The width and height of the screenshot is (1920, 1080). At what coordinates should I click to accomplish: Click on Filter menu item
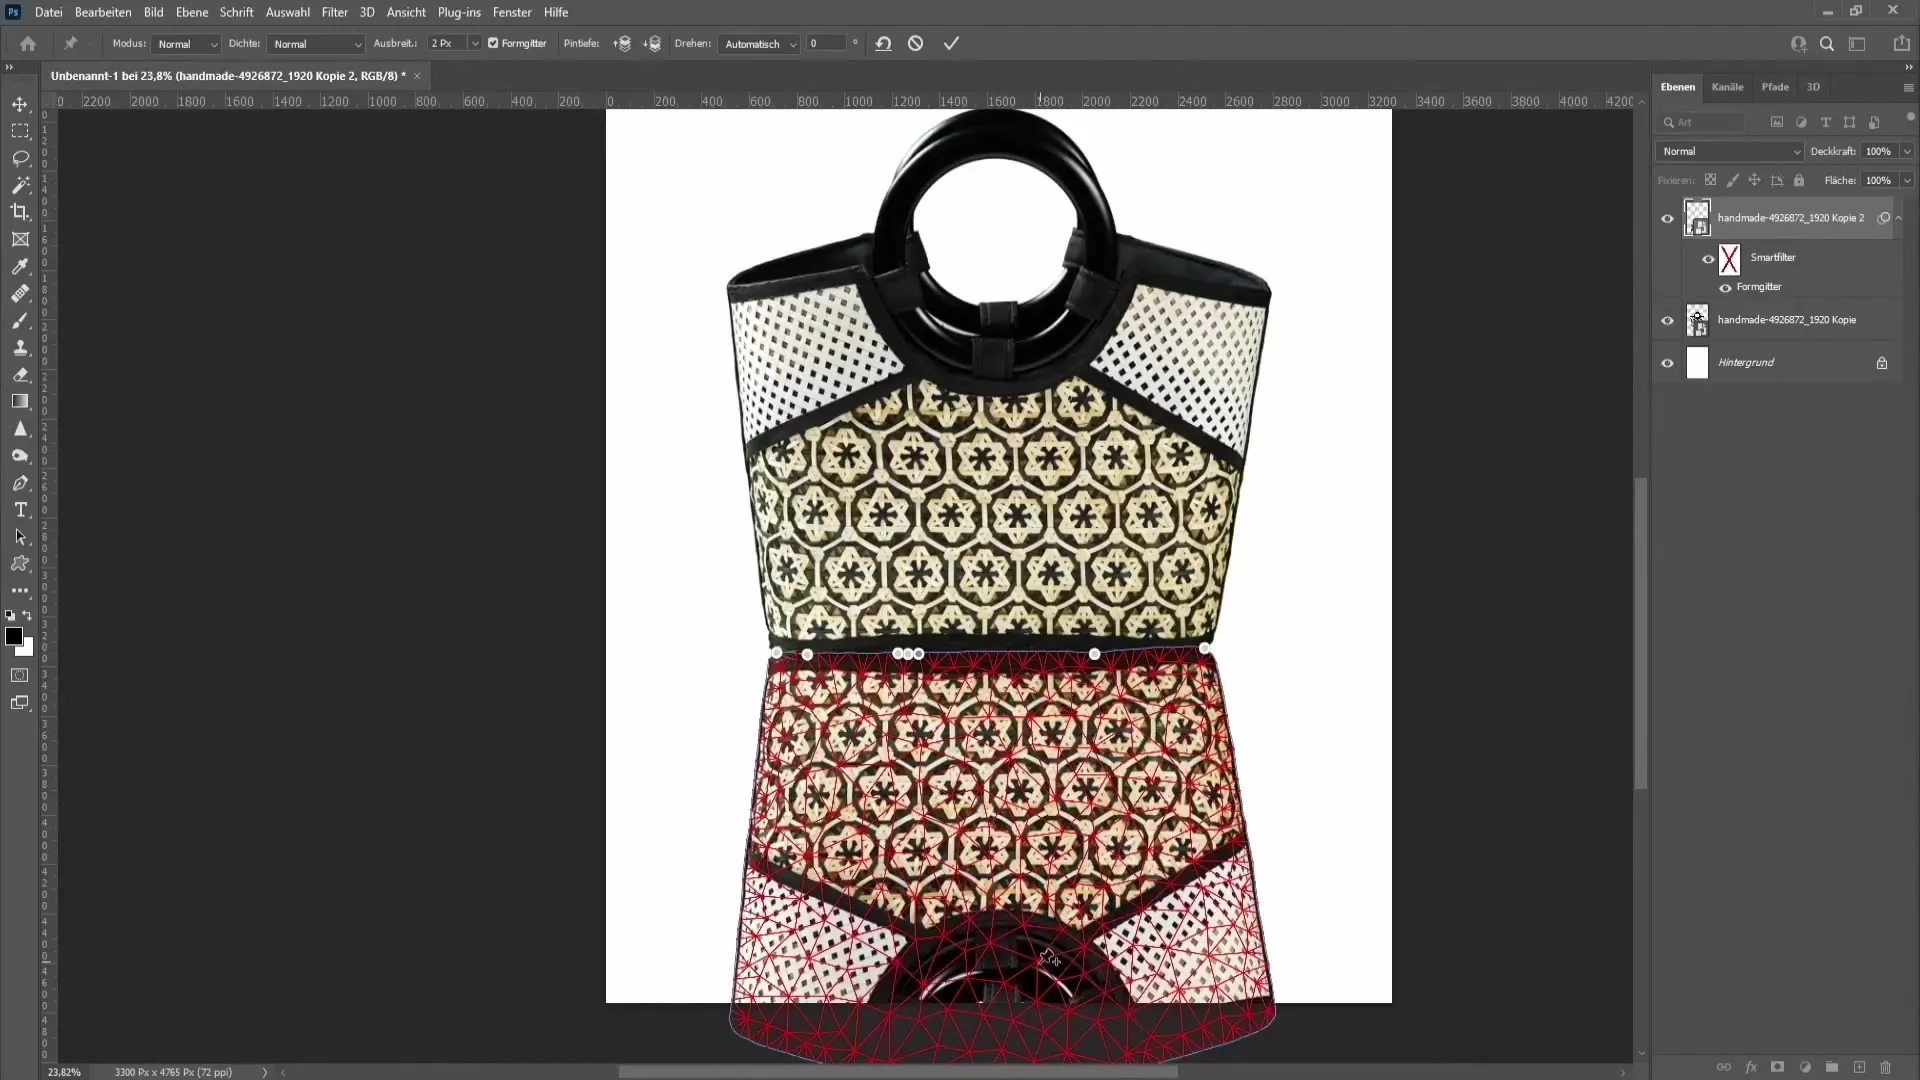point(334,12)
